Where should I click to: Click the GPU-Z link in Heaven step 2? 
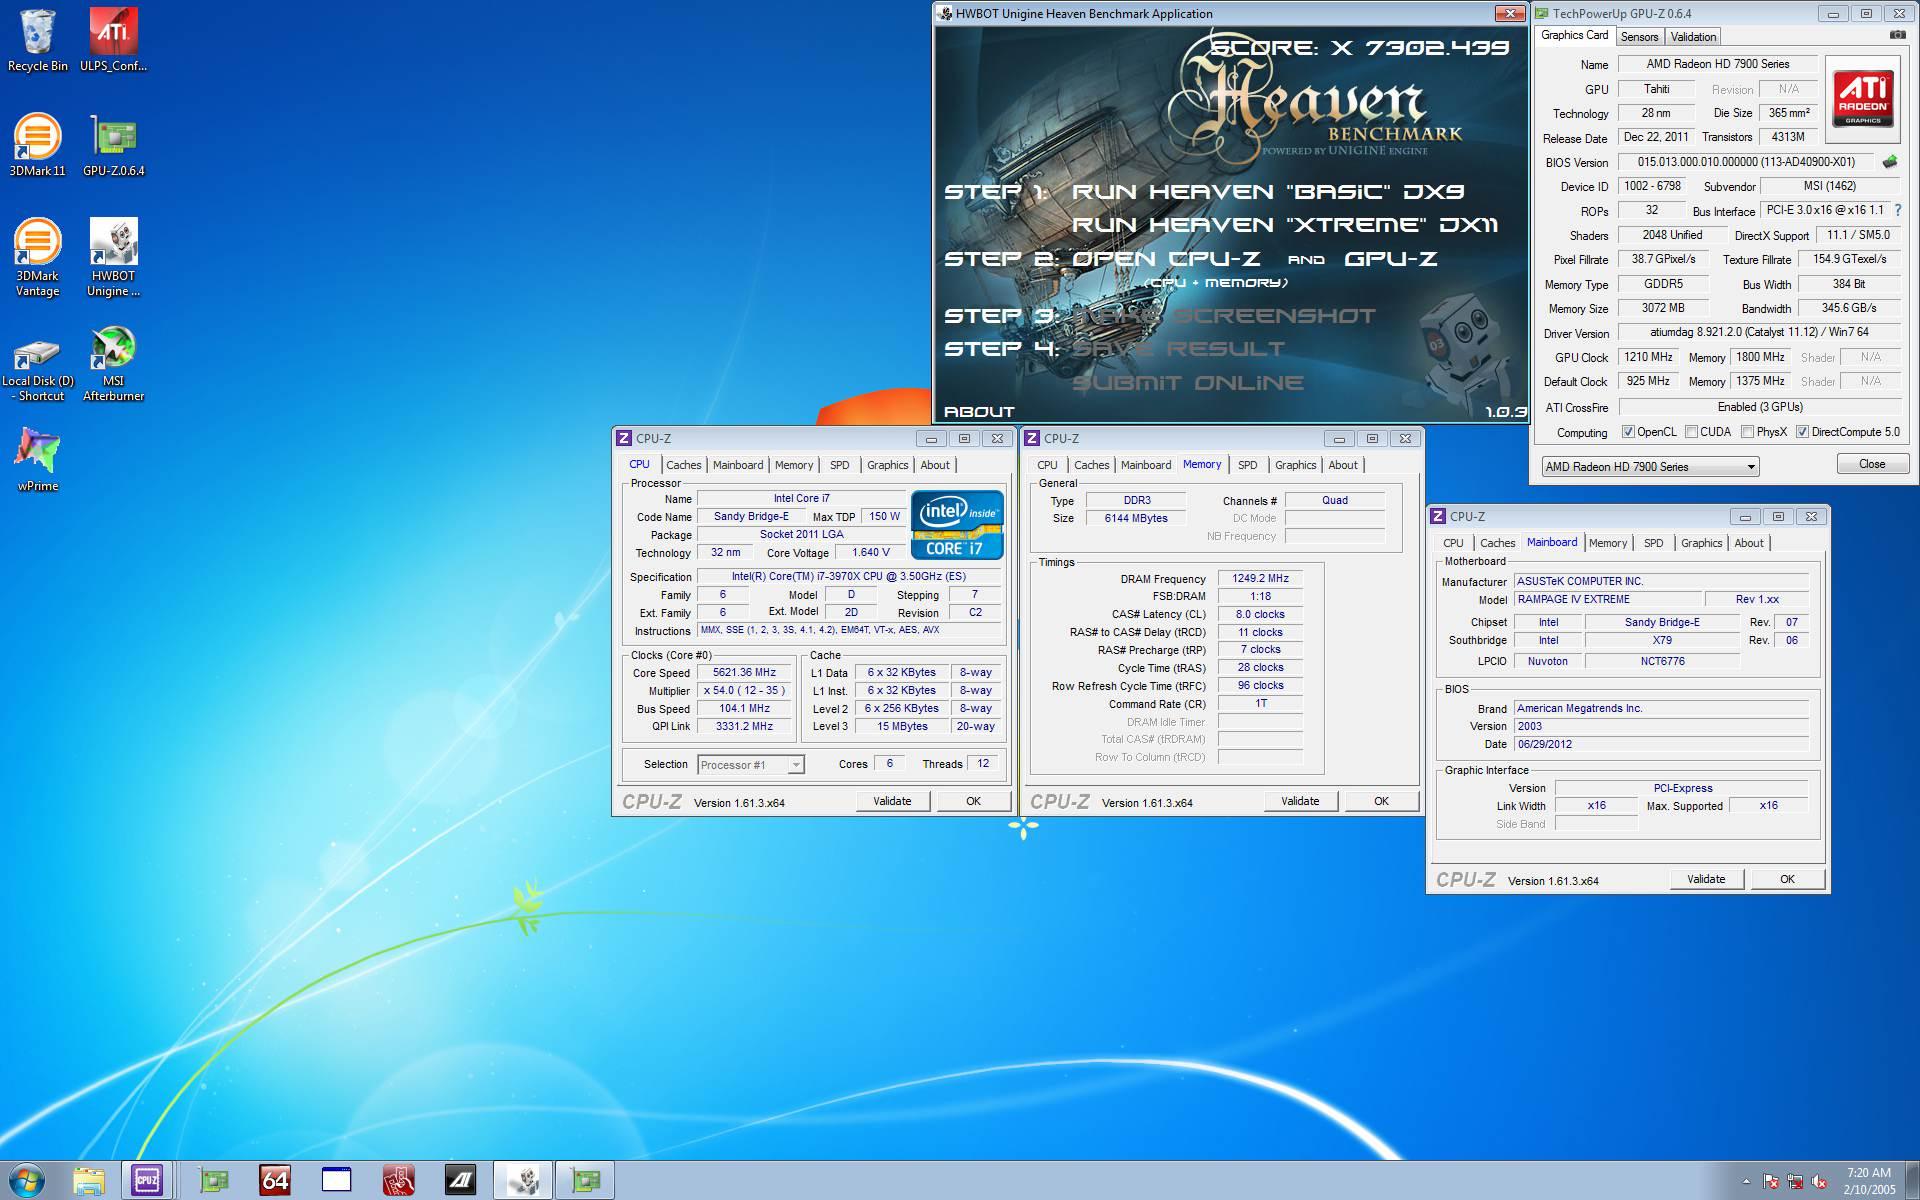(1391, 258)
